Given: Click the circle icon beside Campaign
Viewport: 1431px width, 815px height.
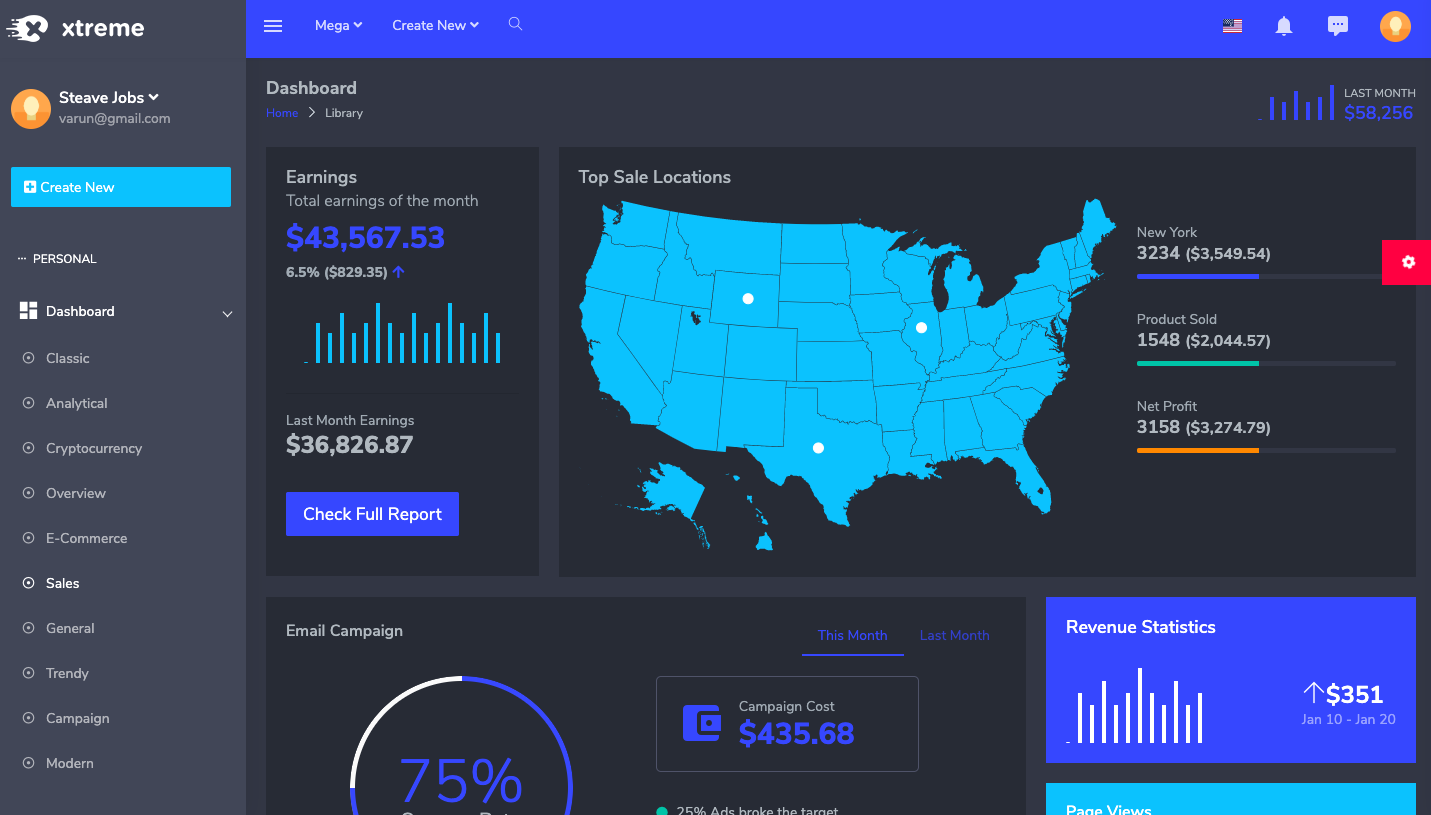Looking at the screenshot, I should click(28, 718).
